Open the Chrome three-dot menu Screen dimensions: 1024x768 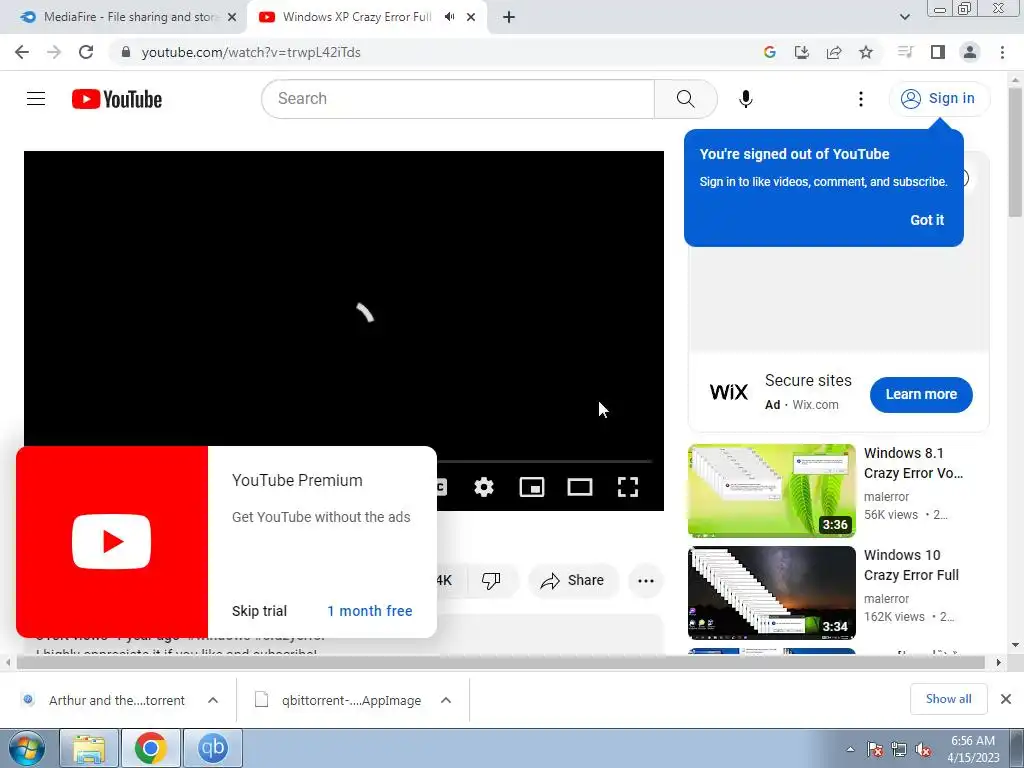tap(1002, 52)
